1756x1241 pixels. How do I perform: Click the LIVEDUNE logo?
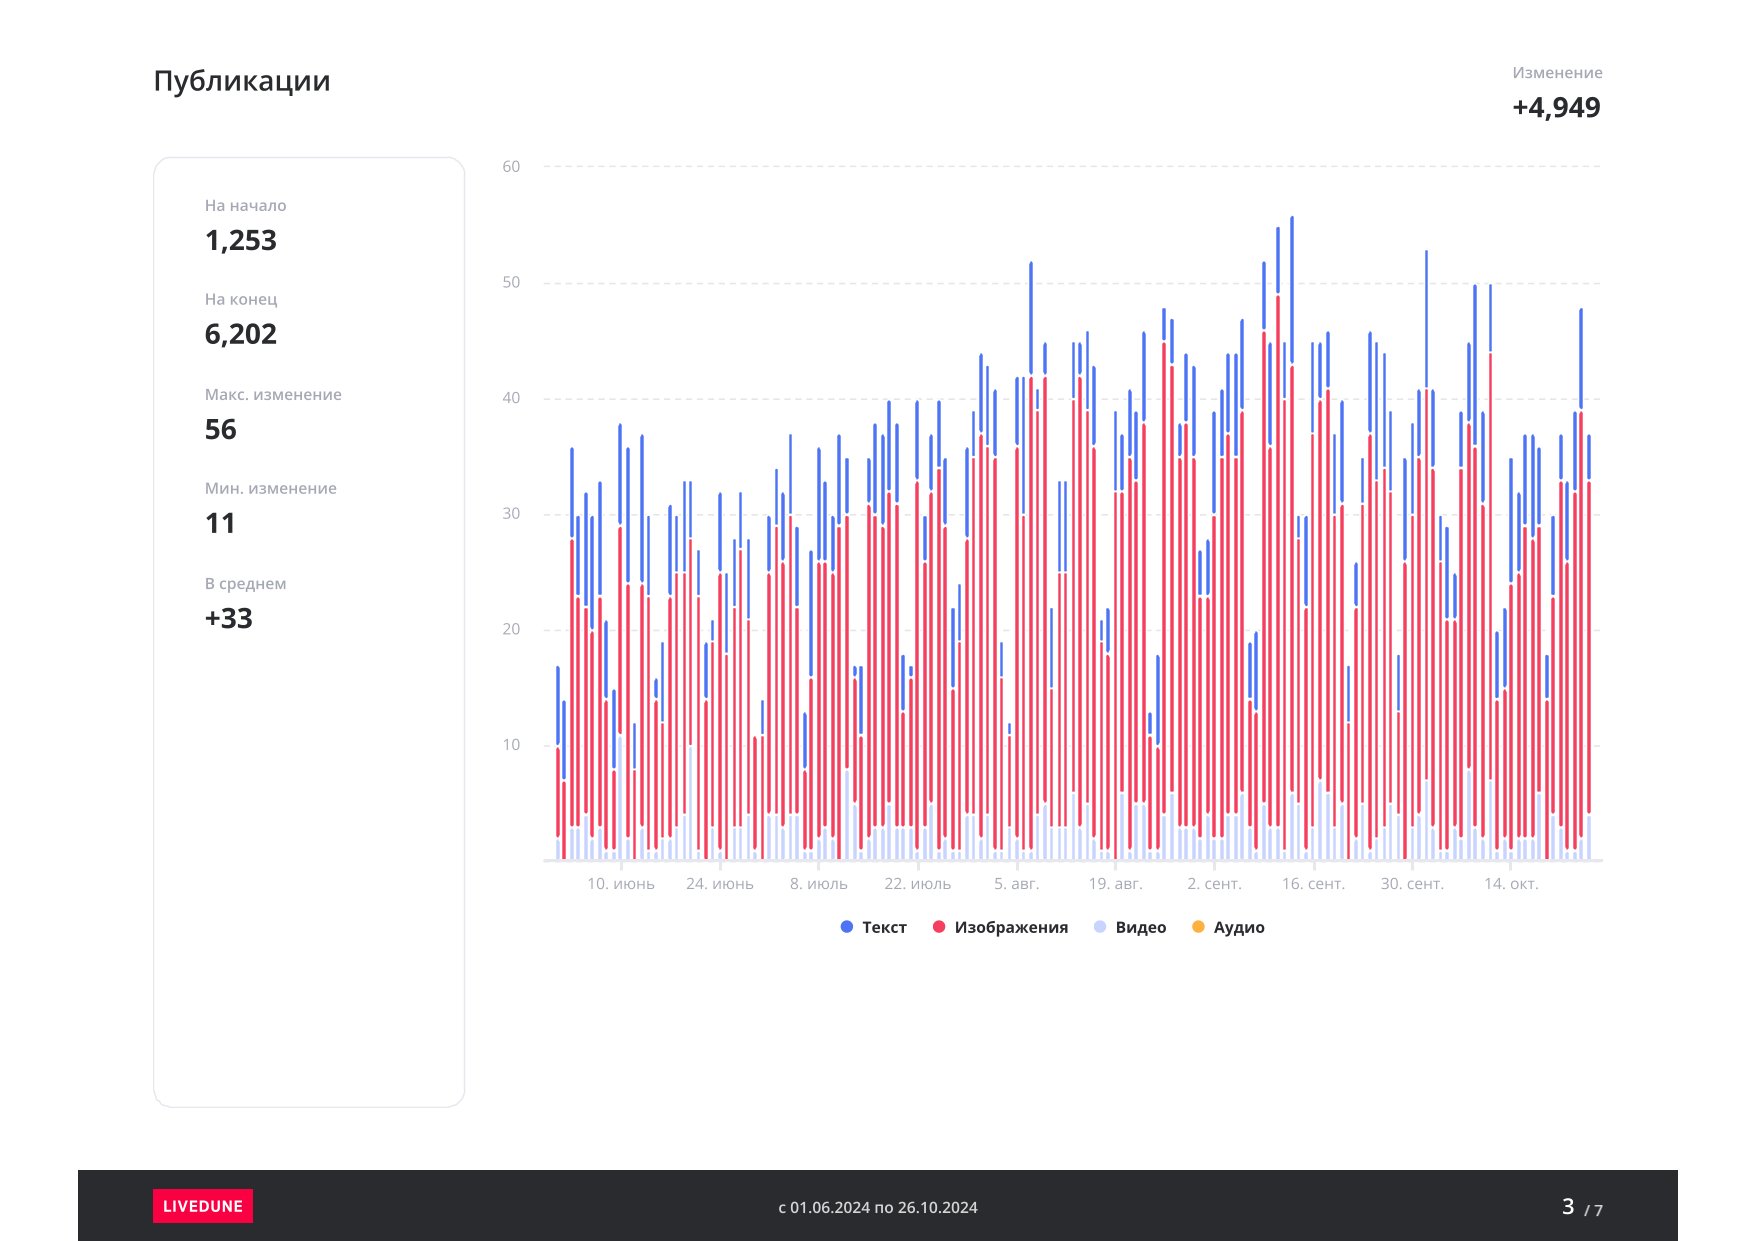pyautogui.click(x=203, y=1206)
